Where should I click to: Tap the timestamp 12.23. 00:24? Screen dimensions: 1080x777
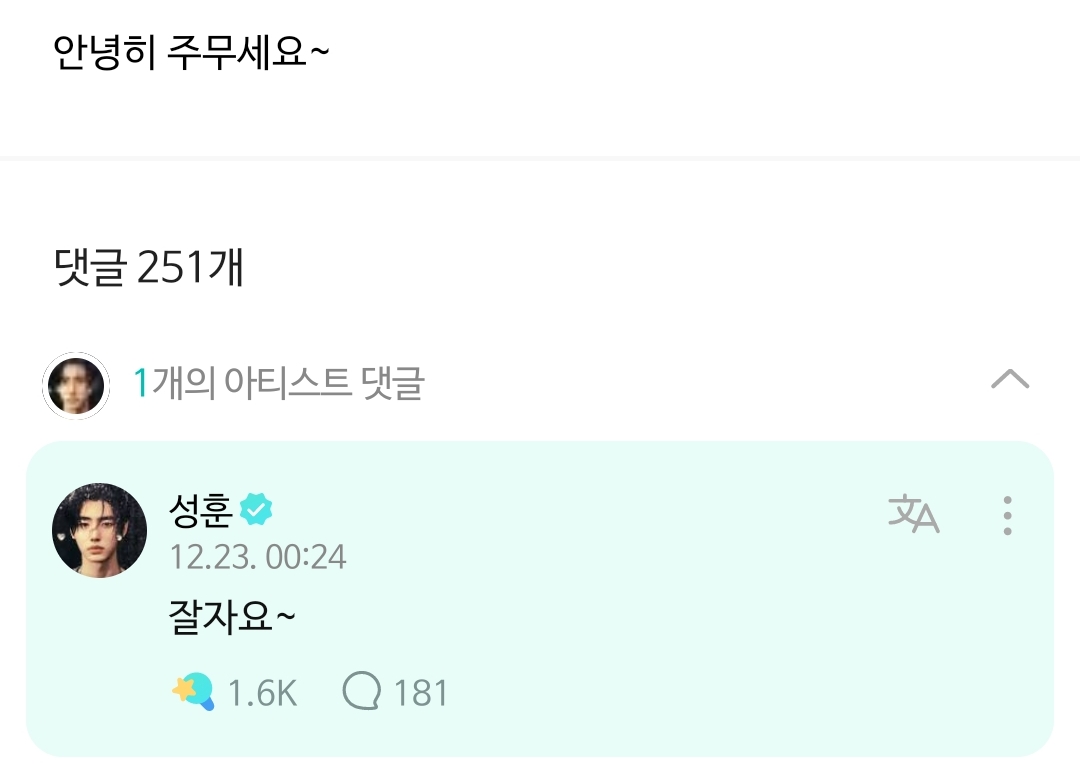point(258,557)
